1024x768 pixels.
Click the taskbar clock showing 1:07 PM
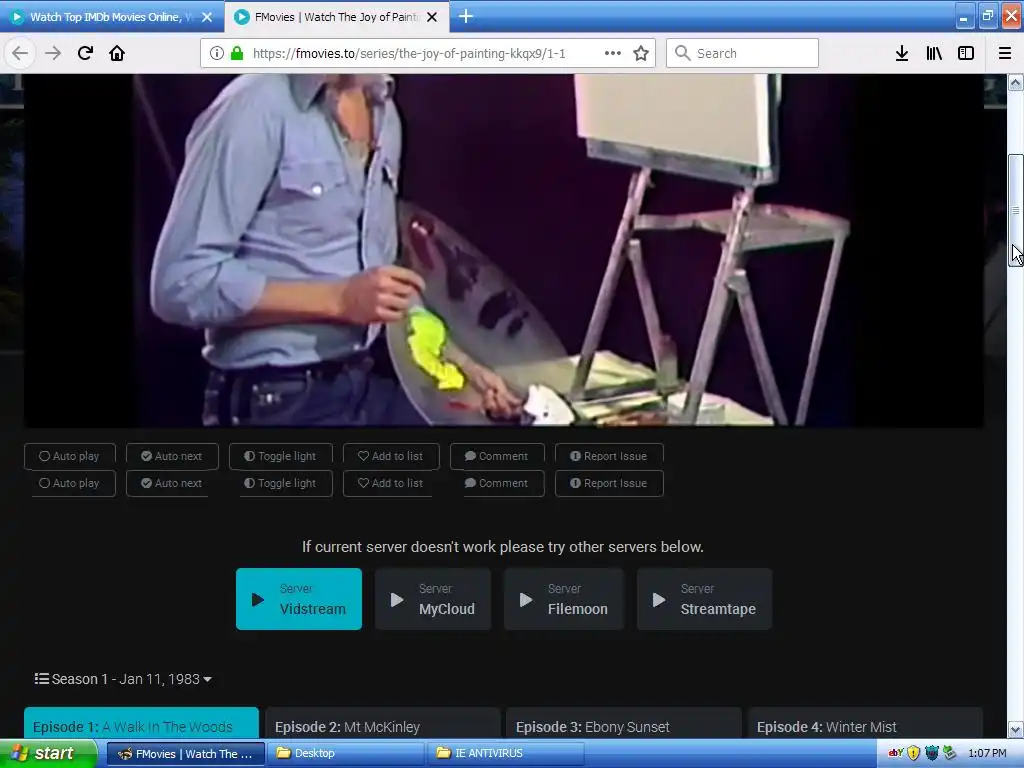pos(987,754)
